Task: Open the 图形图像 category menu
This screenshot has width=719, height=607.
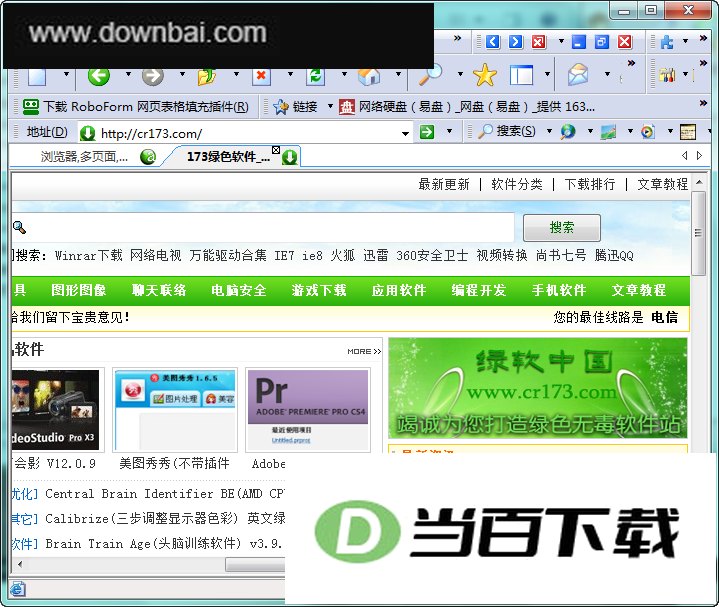Action: point(78,290)
